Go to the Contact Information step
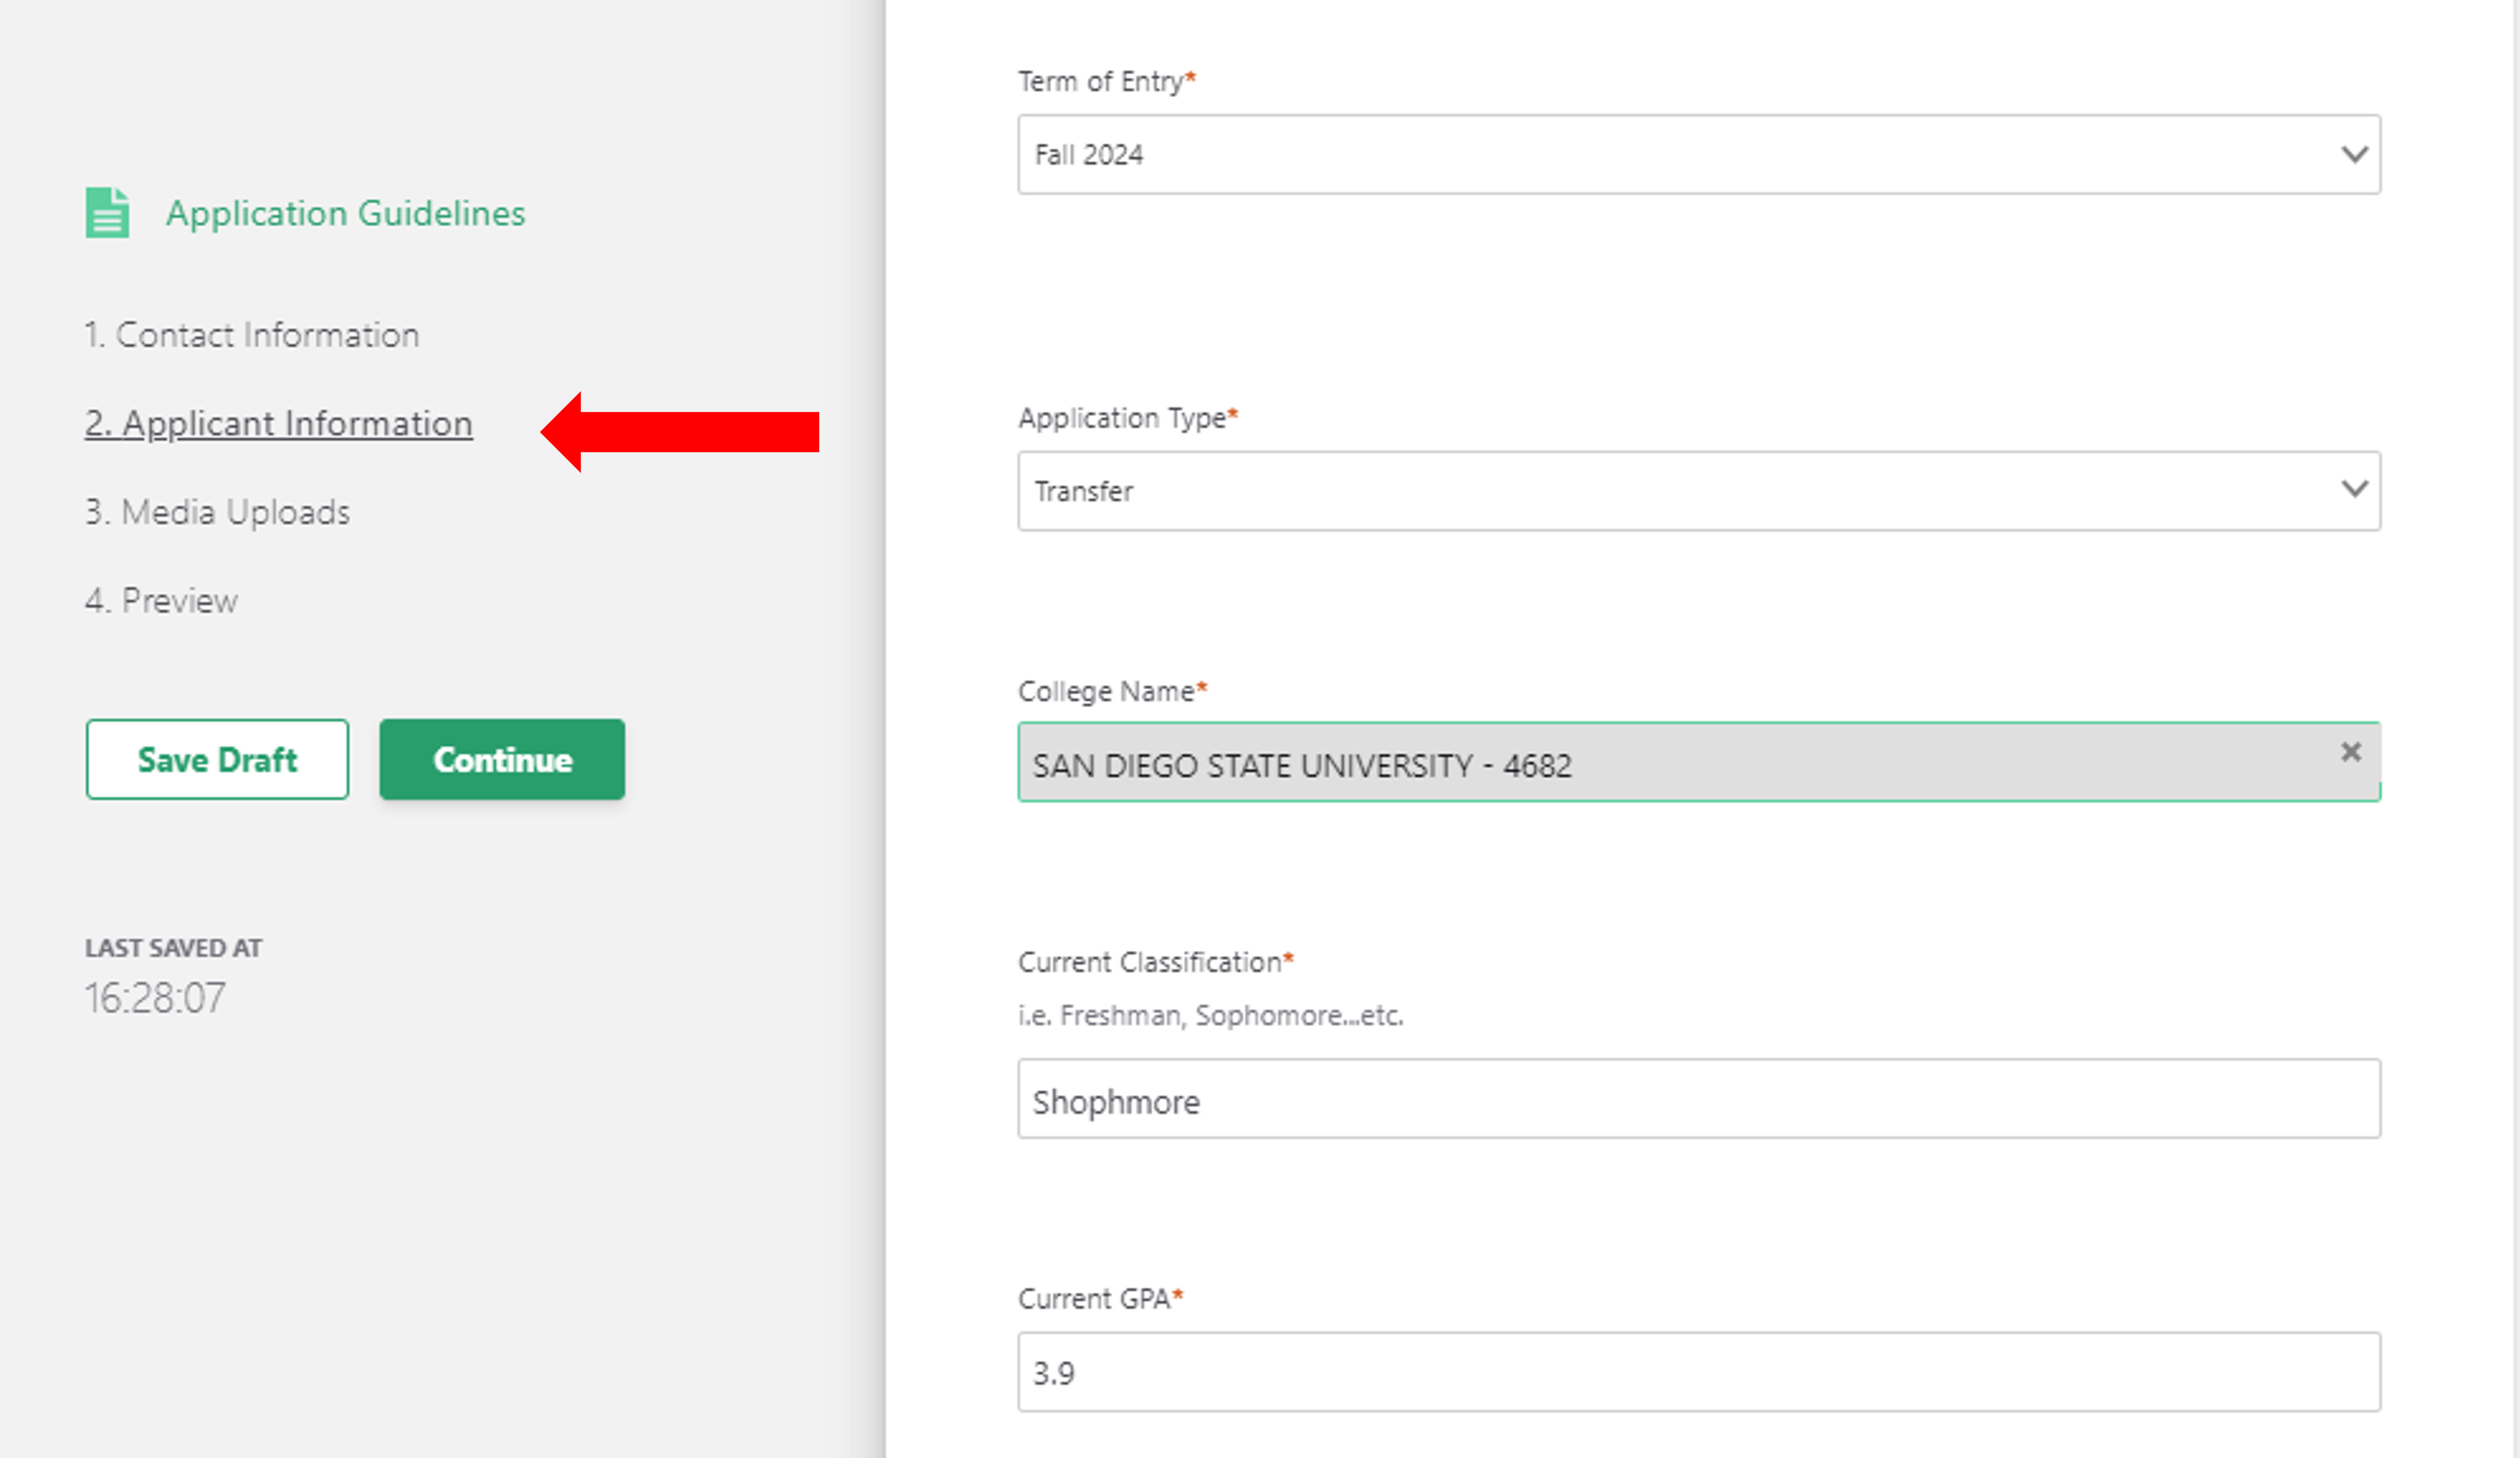This screenshot has height=1458, width=2520. [x=252, y=335]
